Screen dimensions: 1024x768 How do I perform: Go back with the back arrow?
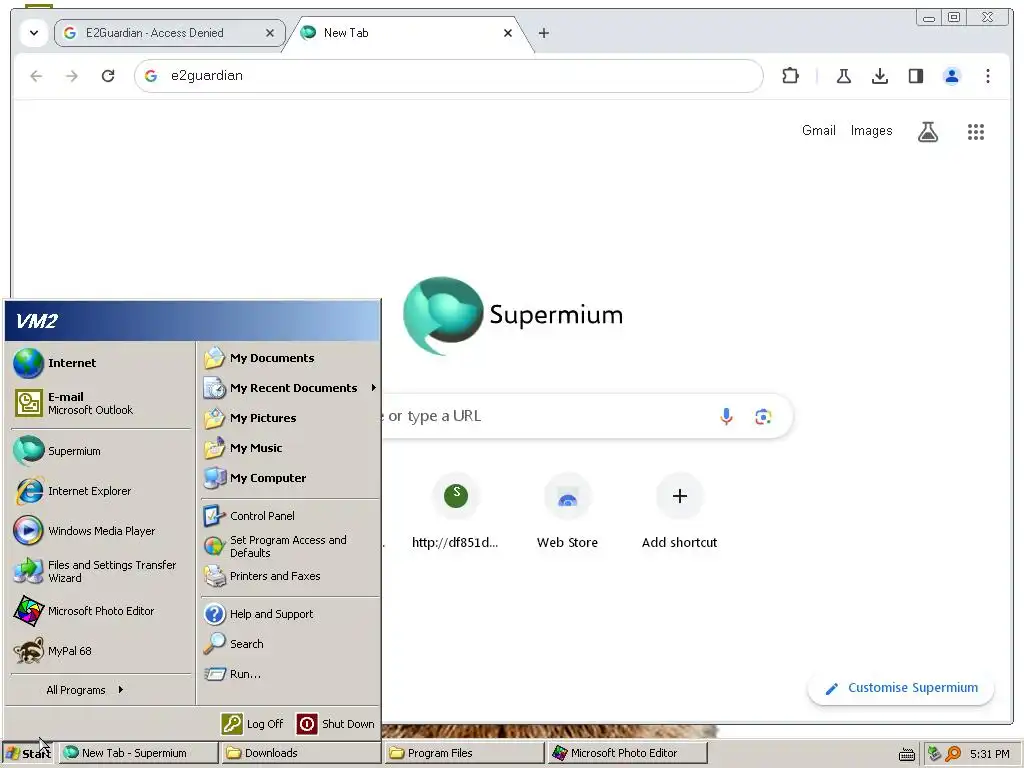[36, 76]
